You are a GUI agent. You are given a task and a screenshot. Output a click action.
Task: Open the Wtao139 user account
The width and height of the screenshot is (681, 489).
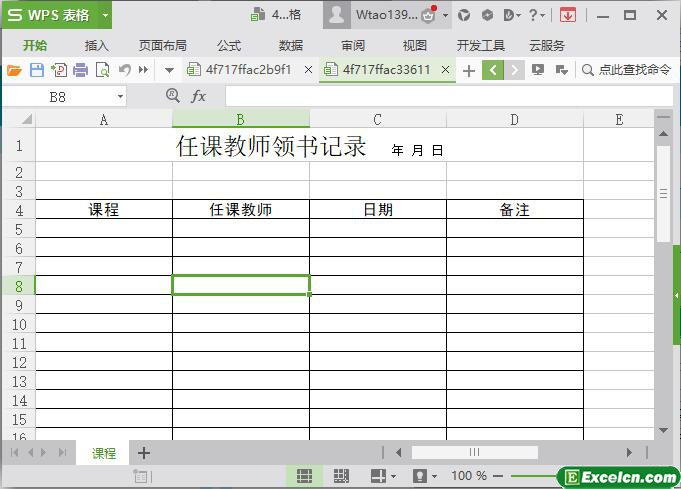pos(387,15)
